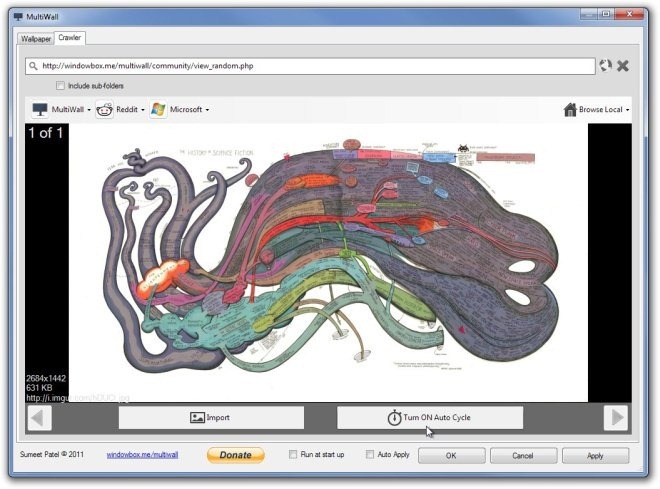Click the 631 KB file size text
Screen dimensions: 660x489
tap(39, 388)
